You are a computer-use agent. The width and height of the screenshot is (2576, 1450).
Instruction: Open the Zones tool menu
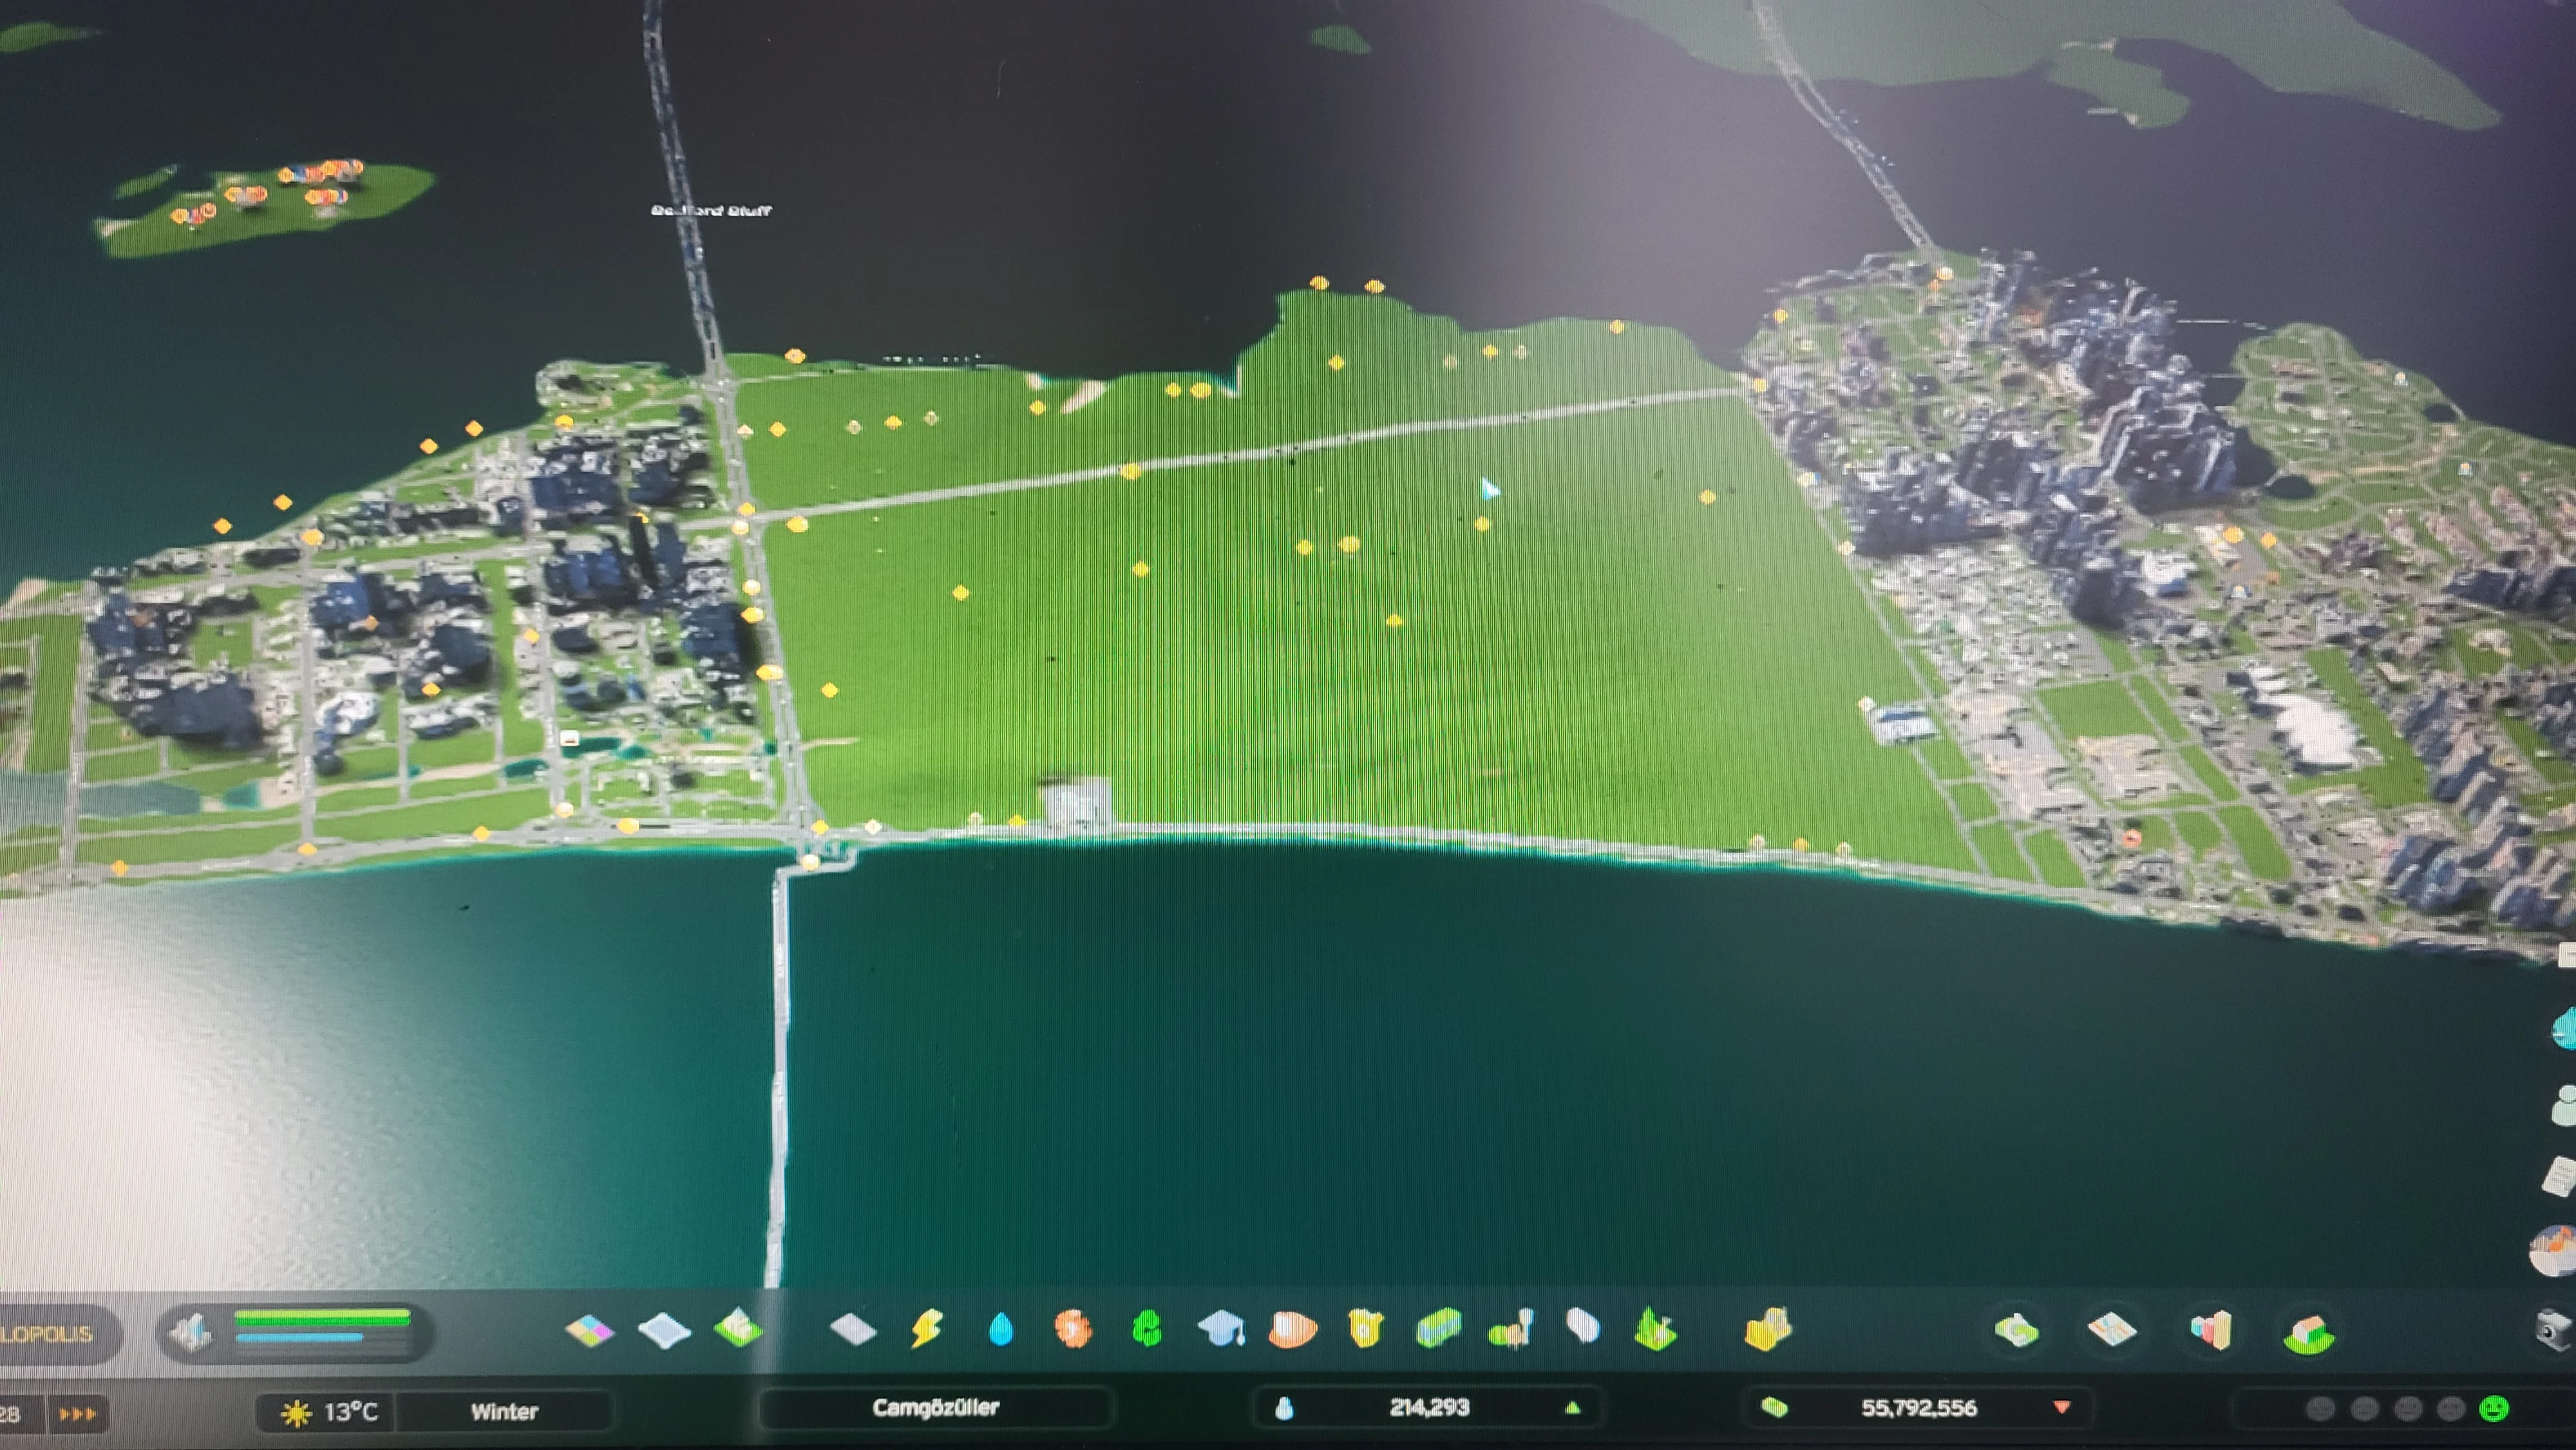[x=590, y=1331]
